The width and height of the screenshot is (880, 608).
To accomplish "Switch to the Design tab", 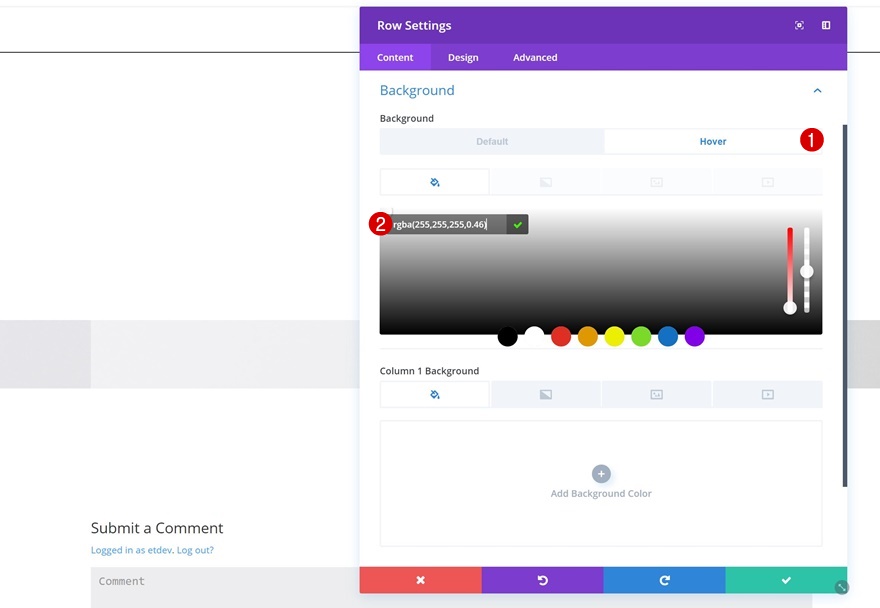I will (463, 57).
